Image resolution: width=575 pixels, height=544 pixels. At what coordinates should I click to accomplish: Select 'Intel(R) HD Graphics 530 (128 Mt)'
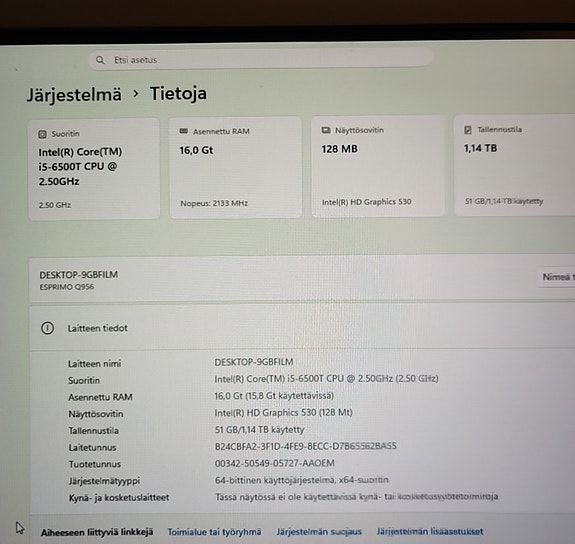[x=283, y=413]
